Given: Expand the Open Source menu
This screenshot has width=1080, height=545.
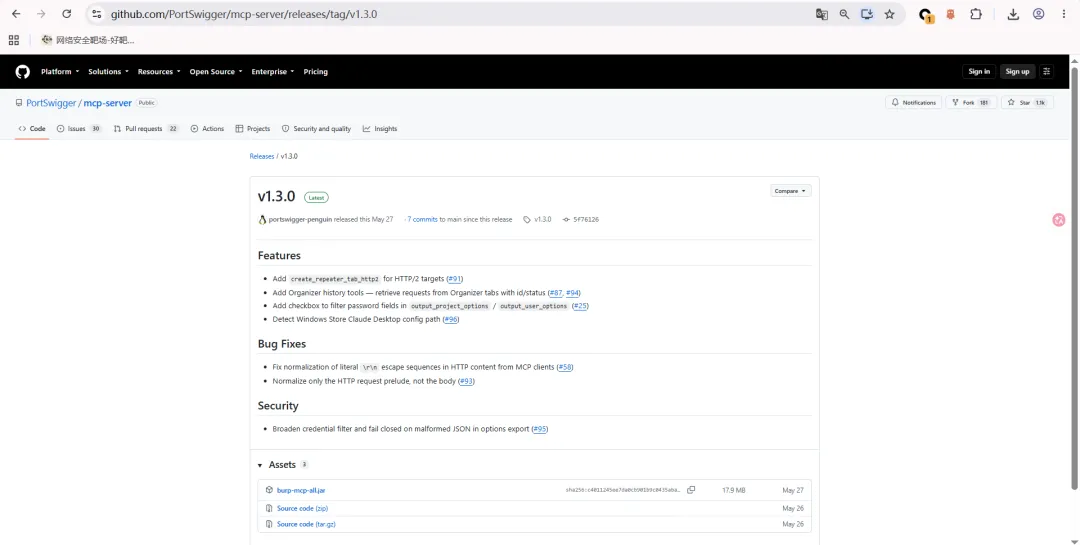Looking at the screenshot, I should tap(216, 72).
